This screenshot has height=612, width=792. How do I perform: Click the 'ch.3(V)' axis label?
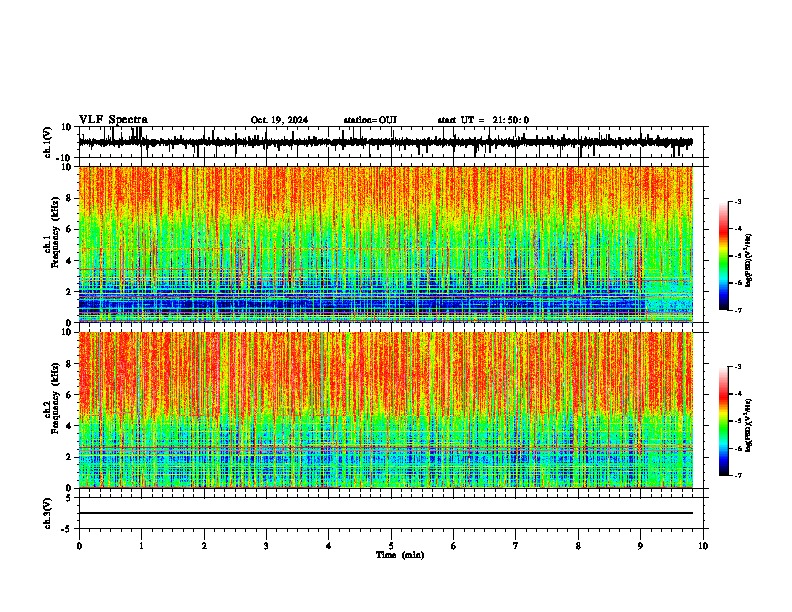(x=48, y=513)
